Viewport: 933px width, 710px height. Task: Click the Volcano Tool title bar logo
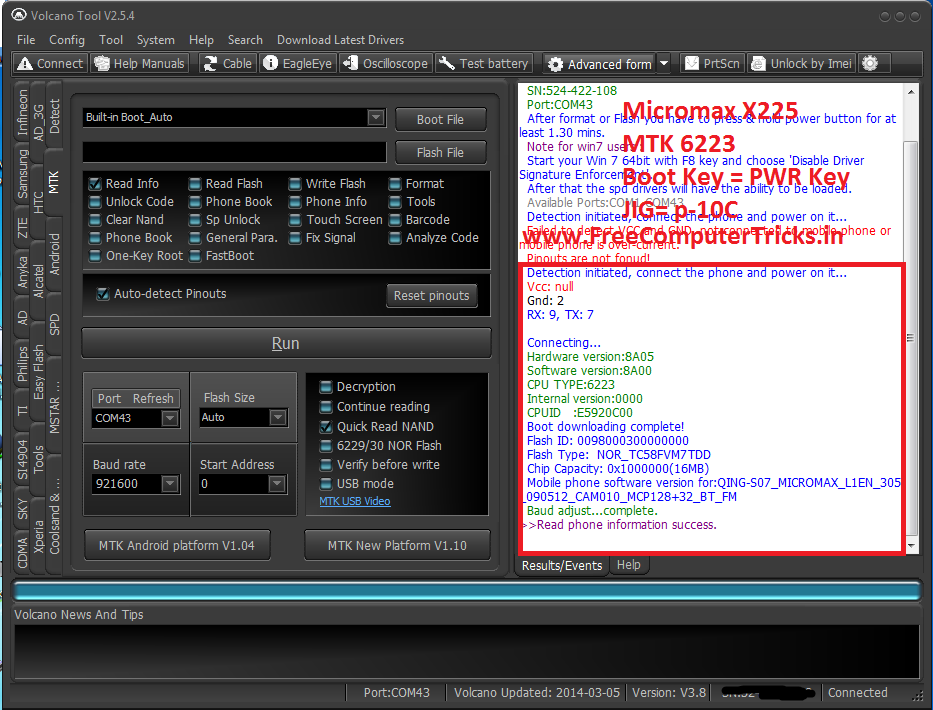[x=19, y=15]
